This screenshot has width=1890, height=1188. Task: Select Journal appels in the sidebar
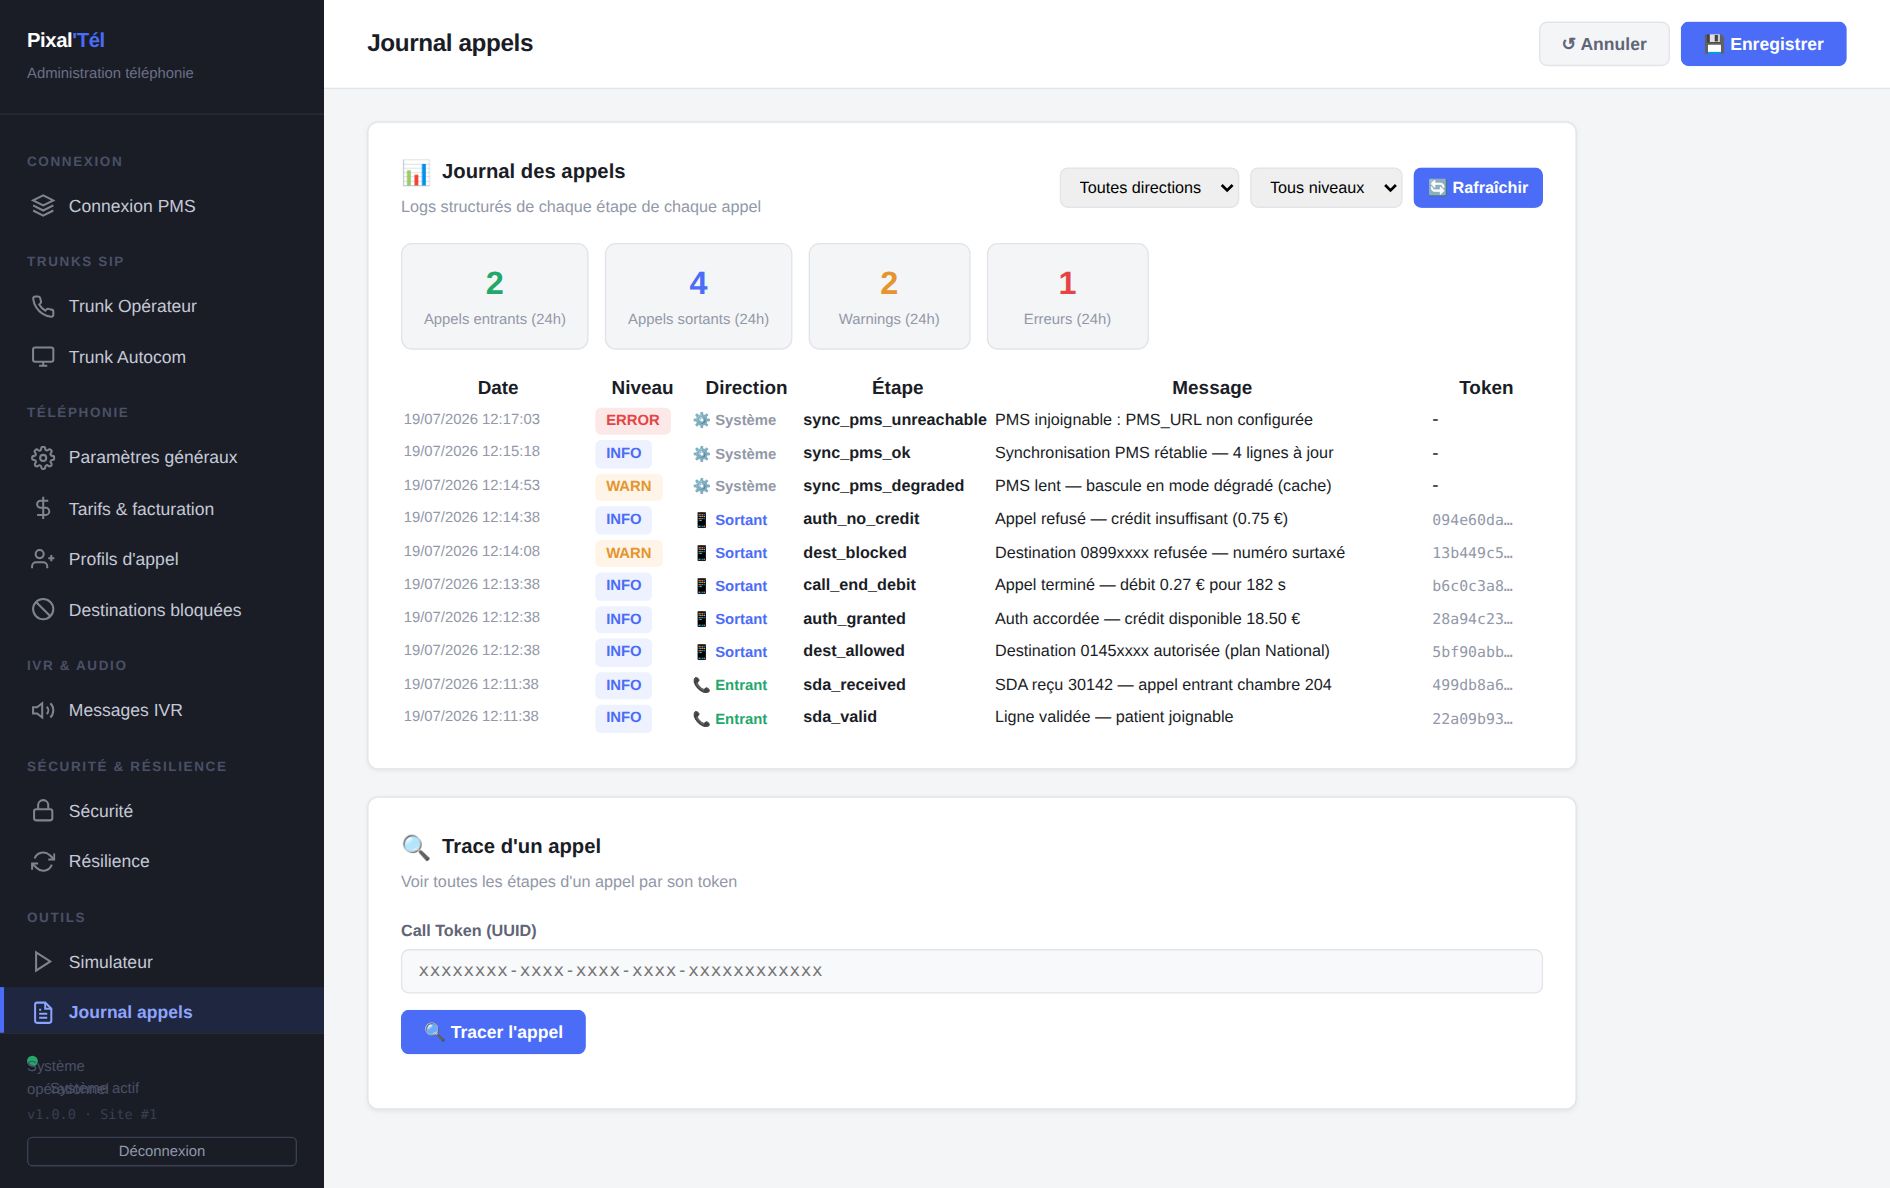pyautogui.click(x=162, y=1012)
